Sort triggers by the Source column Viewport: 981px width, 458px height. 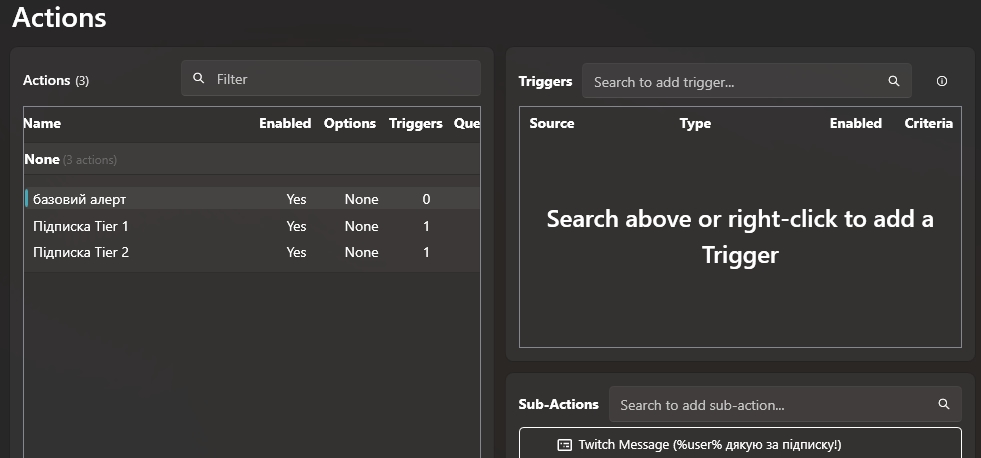[x=552, y=124]
